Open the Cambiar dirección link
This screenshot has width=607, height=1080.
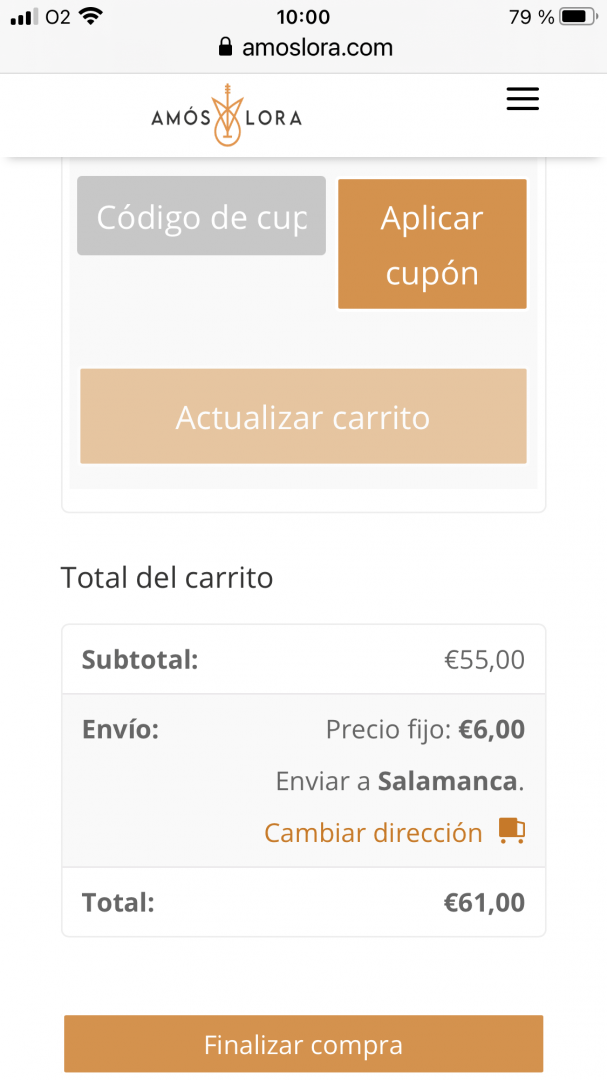(373, 833)
